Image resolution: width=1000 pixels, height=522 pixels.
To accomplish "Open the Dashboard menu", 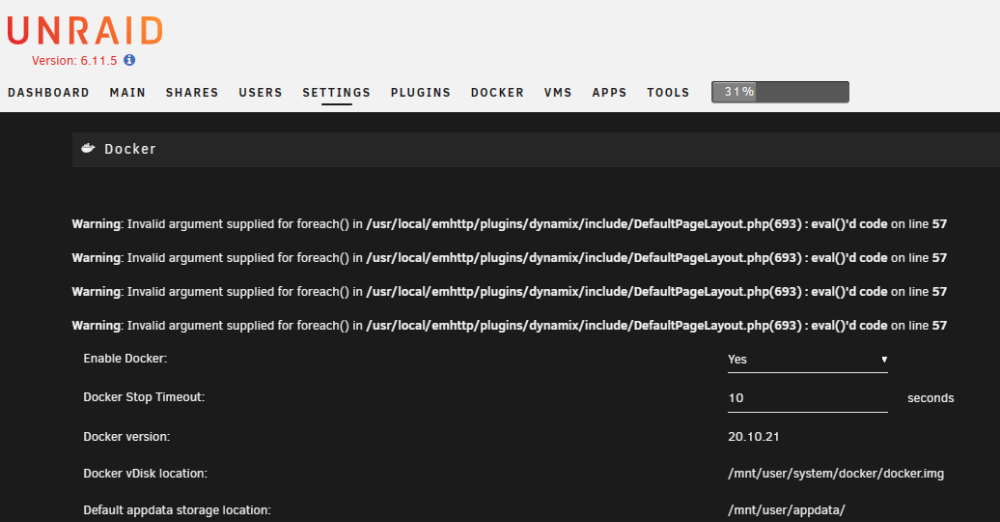I will pyautogui.click(x=48, y=93).
